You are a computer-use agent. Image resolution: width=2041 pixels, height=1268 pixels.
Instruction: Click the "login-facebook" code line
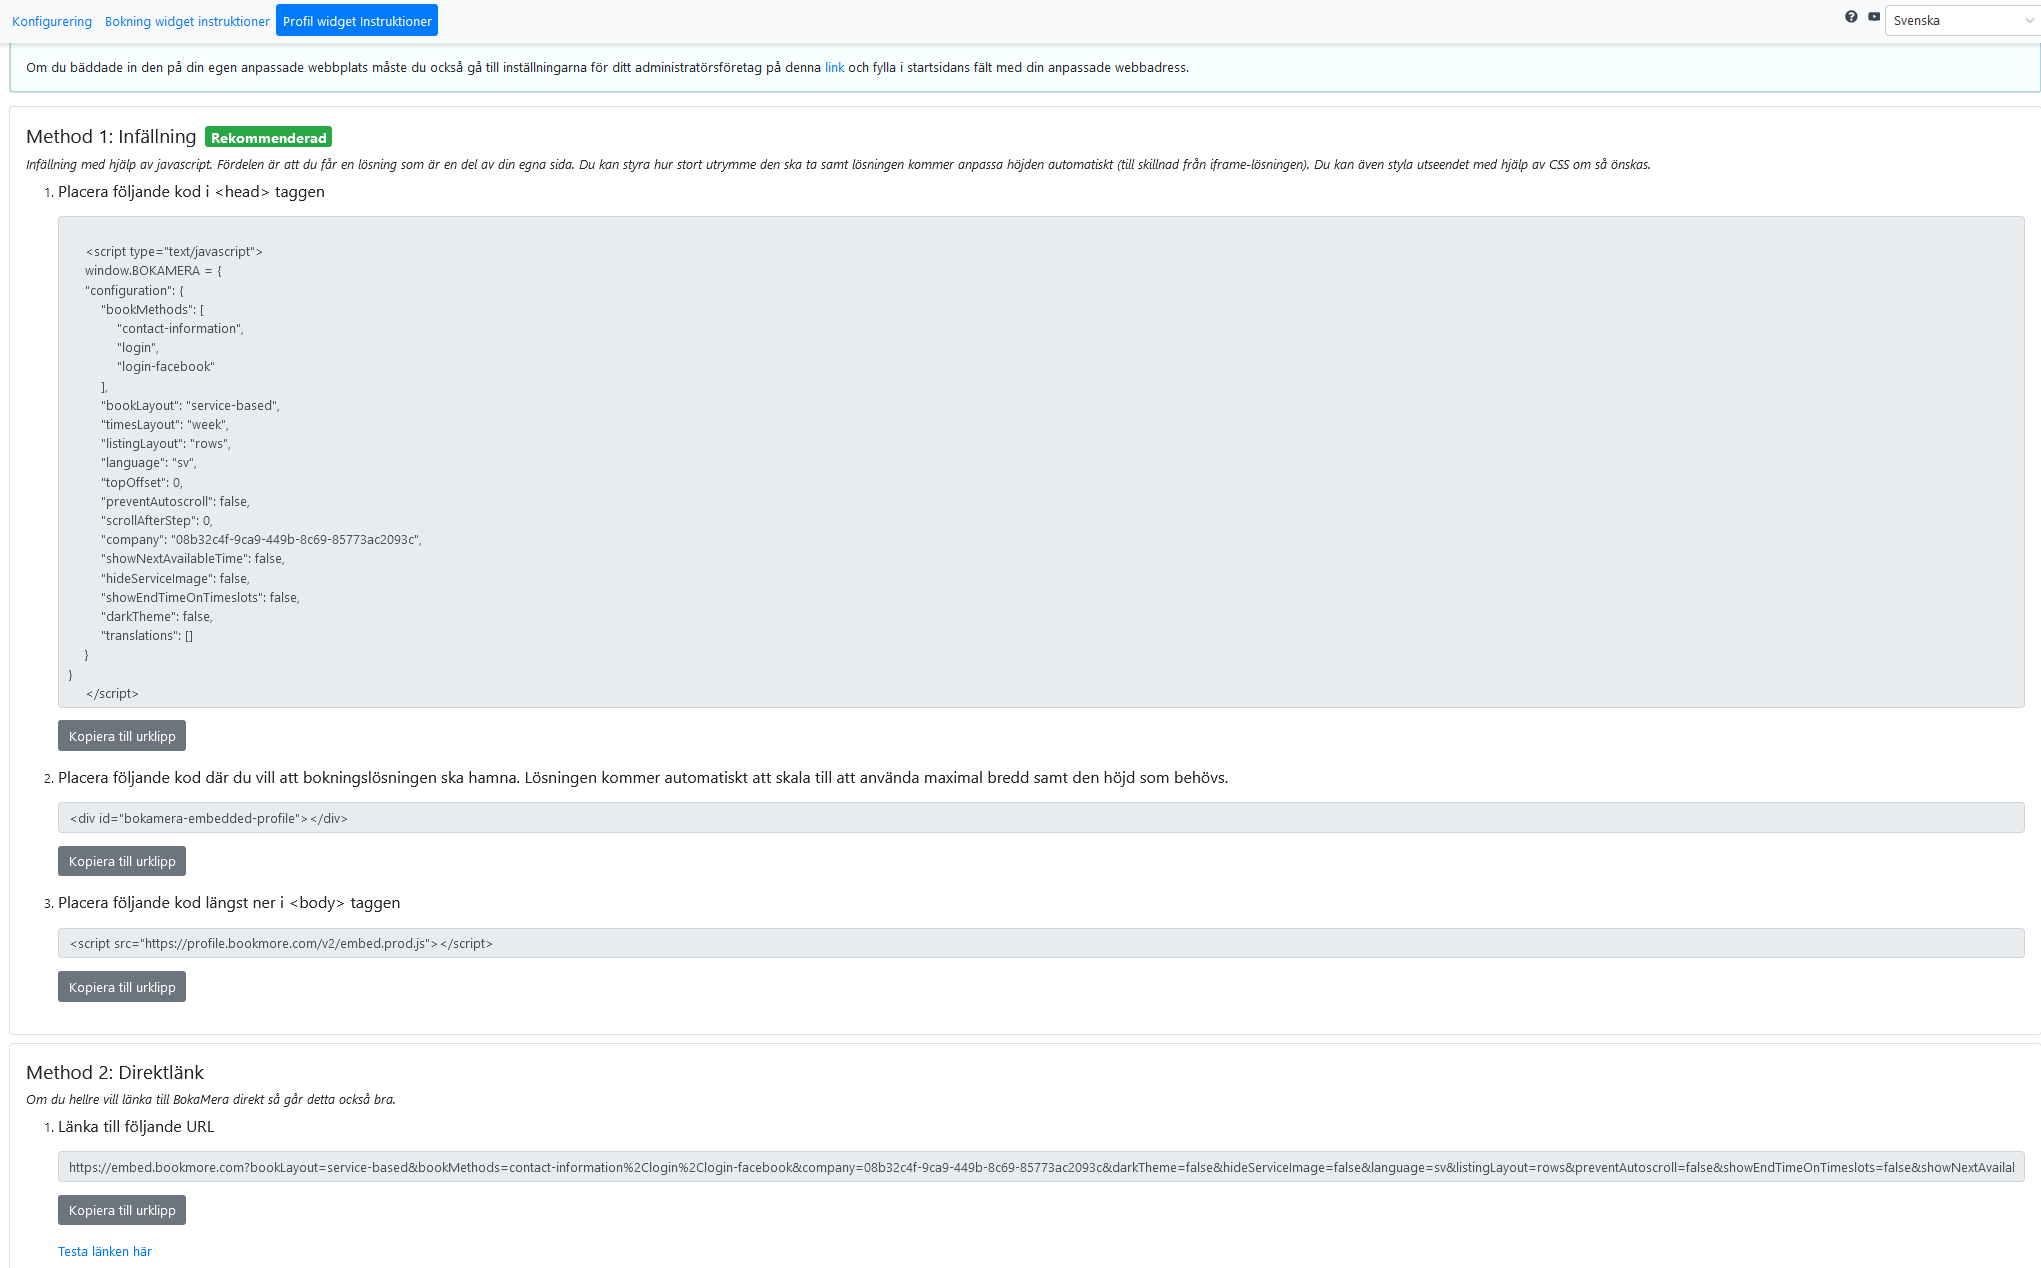tap(166, 367)
